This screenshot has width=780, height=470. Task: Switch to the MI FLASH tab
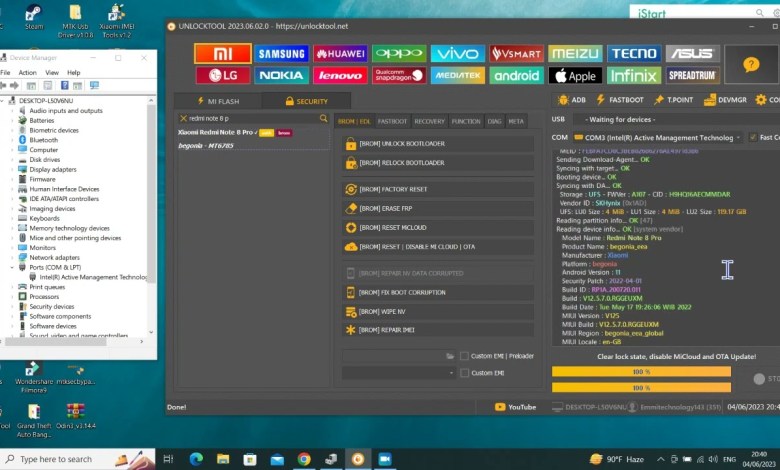[218, 101]
